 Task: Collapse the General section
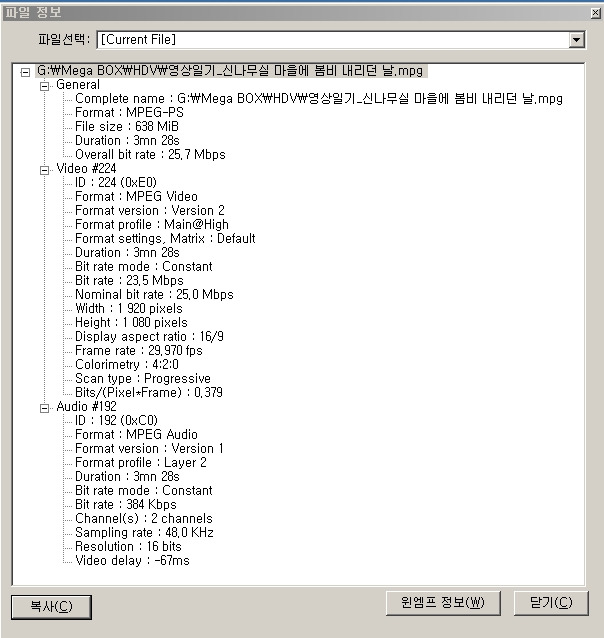pyautogui.click(x=44, y=86)
